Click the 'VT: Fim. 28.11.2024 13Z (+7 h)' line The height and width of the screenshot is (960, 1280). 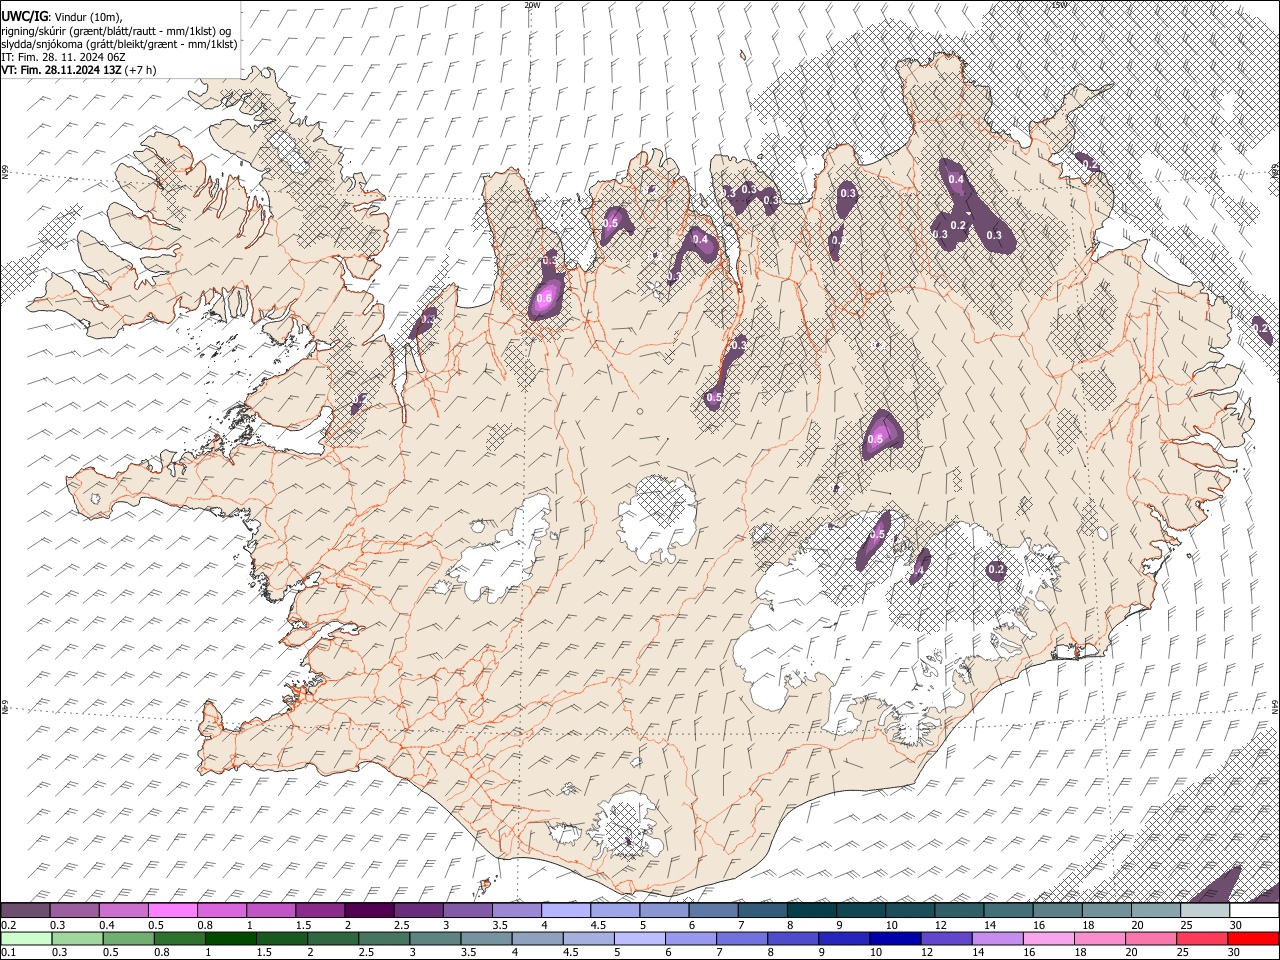[x=79, y=70]
